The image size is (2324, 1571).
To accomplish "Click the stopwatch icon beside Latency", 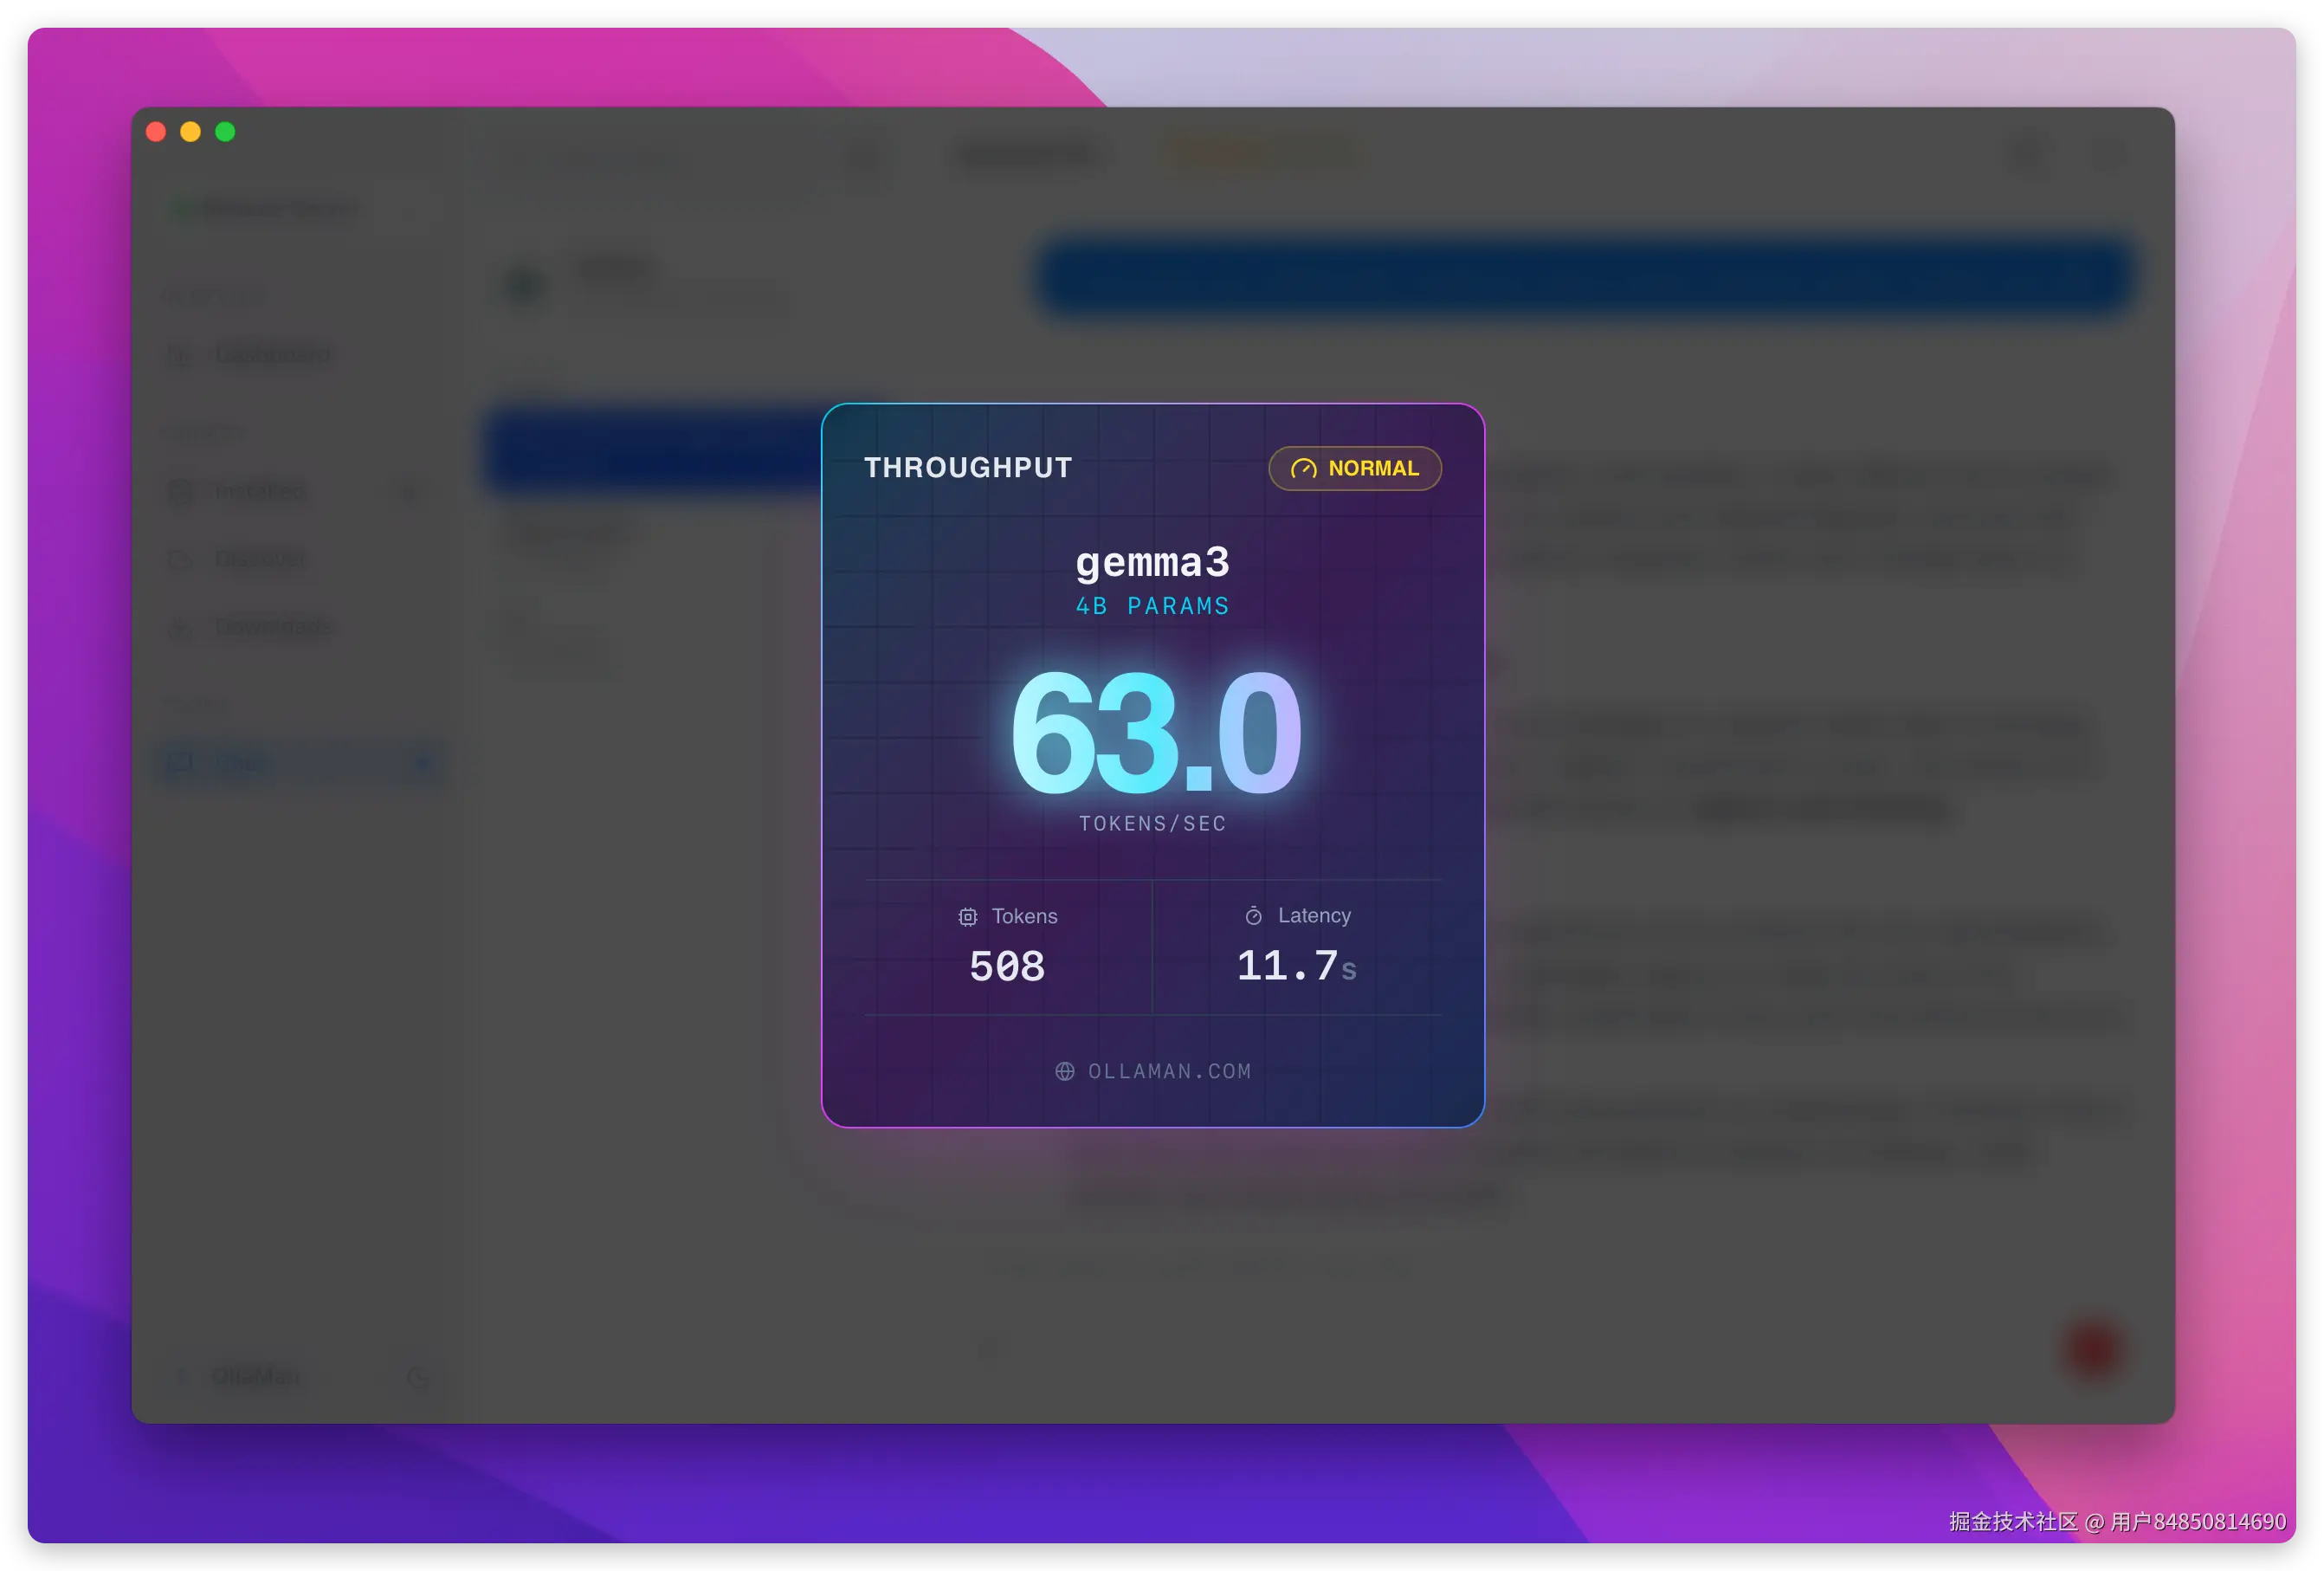I will click(1253, 916).
